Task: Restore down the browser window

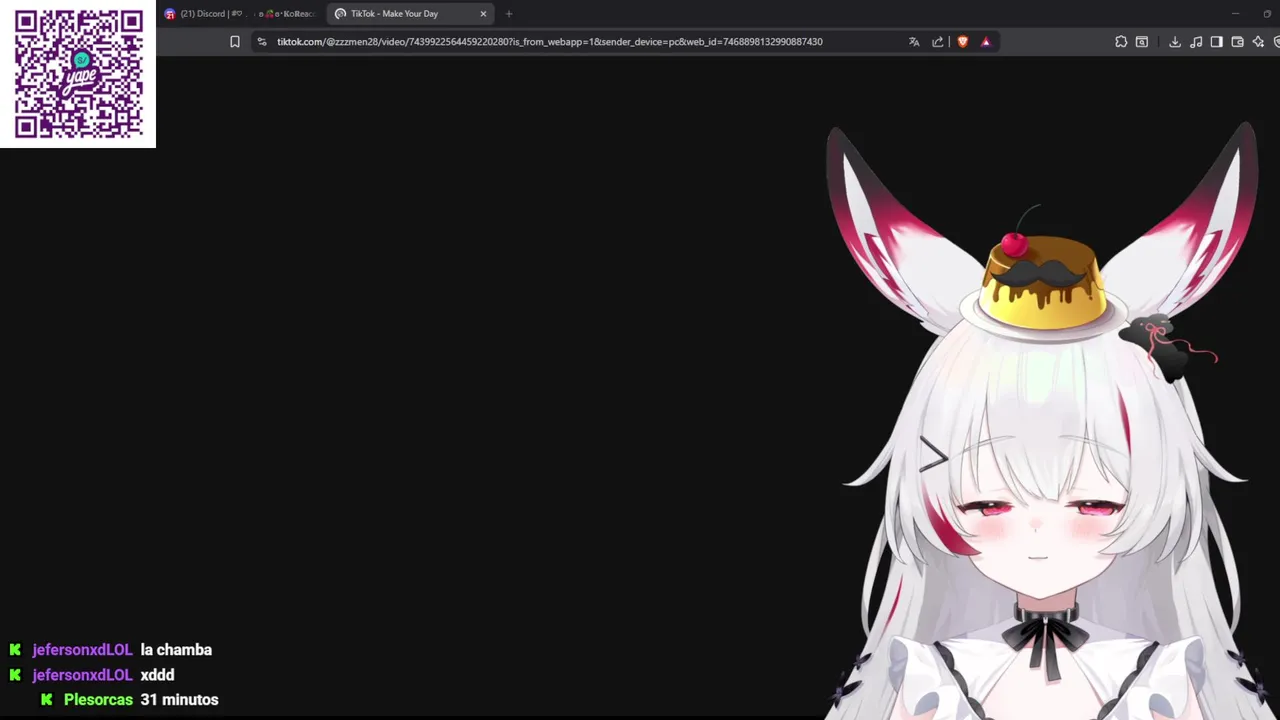Action: coord(1267,14)
